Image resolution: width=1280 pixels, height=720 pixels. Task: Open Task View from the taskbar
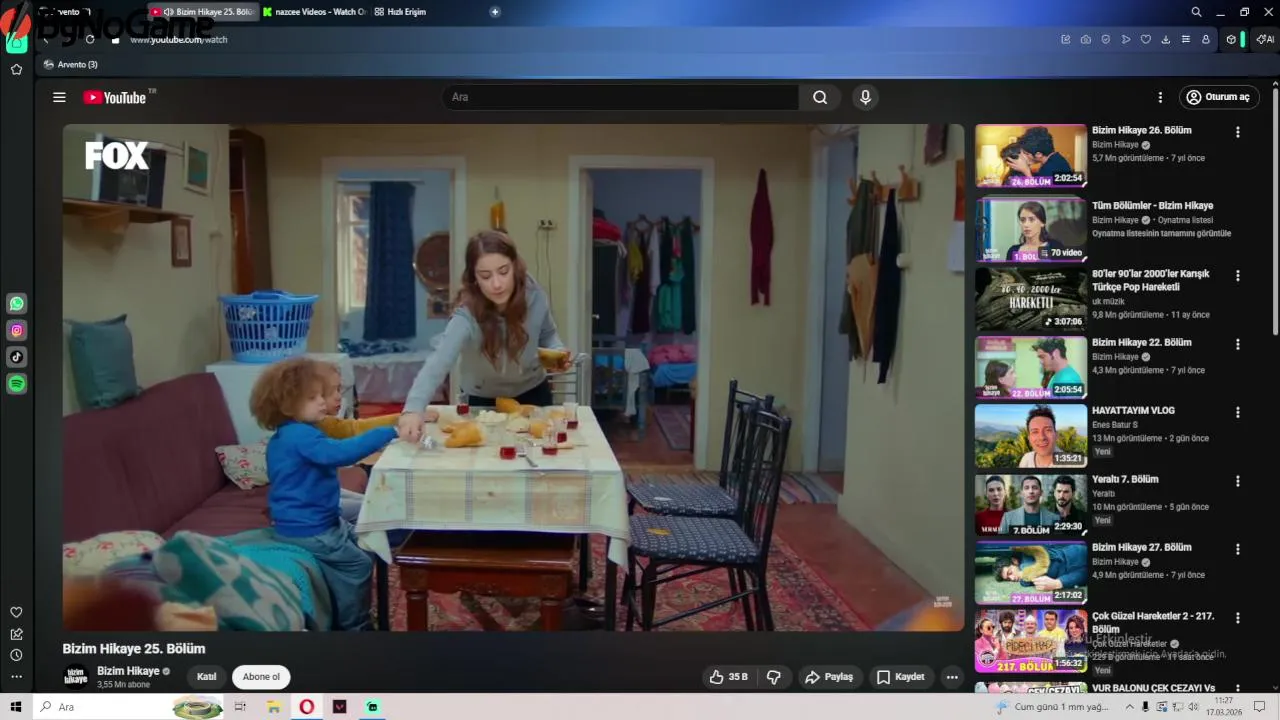click(240, 707)
